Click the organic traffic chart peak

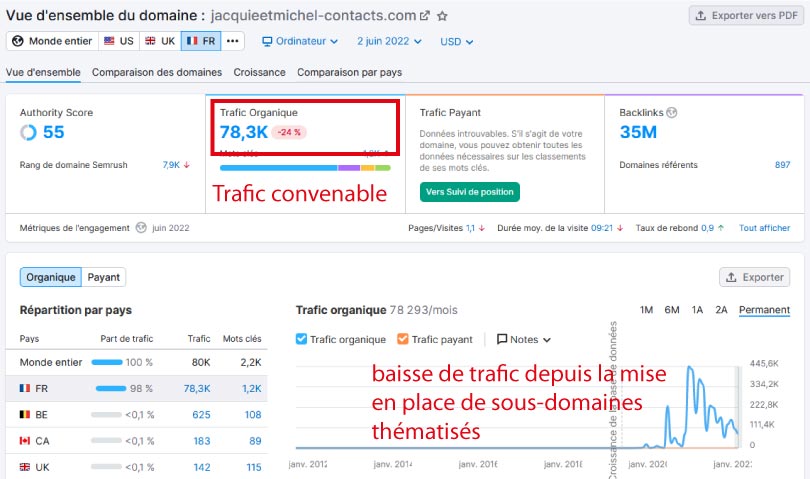click(690, 368)
